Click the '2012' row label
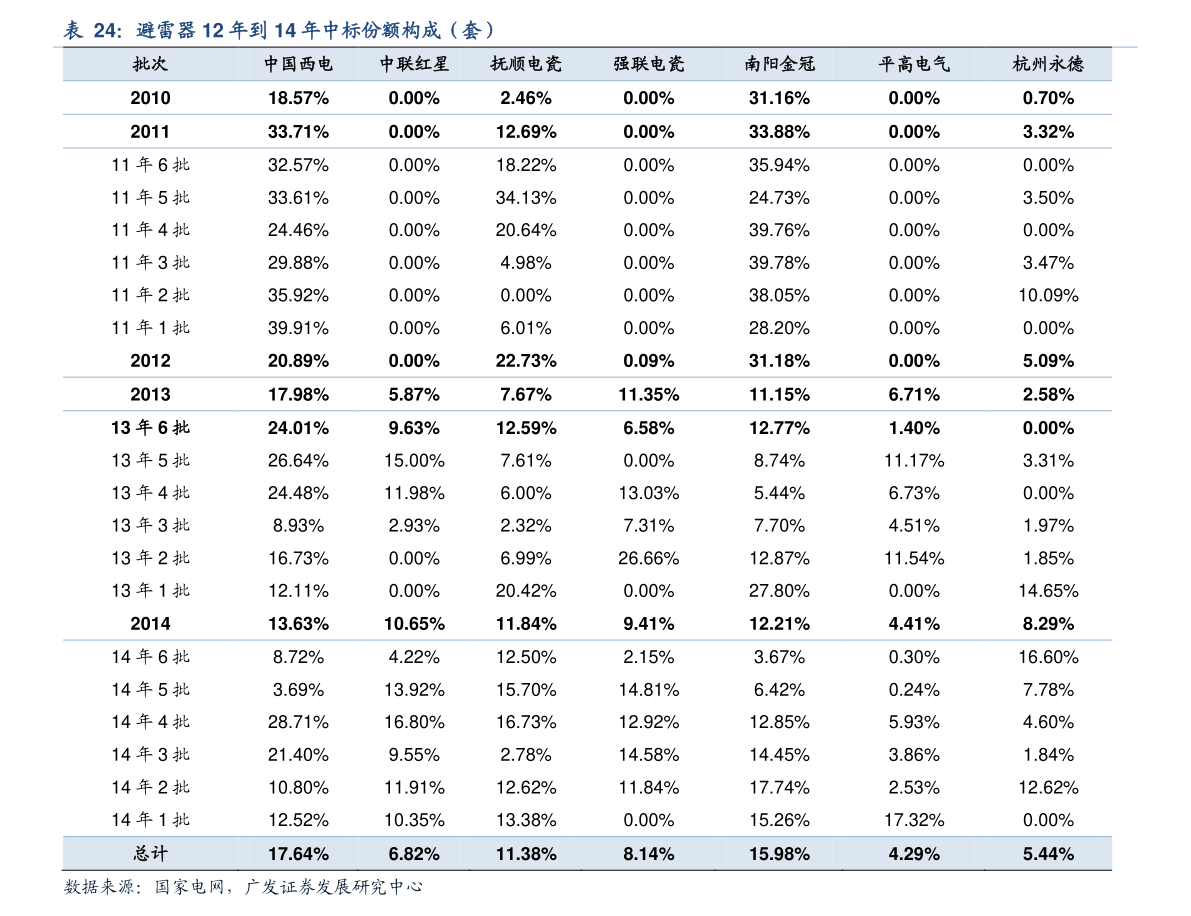The height and width of the screenshot is (916, 1191). pyautogui.click(x=150, y=361)
